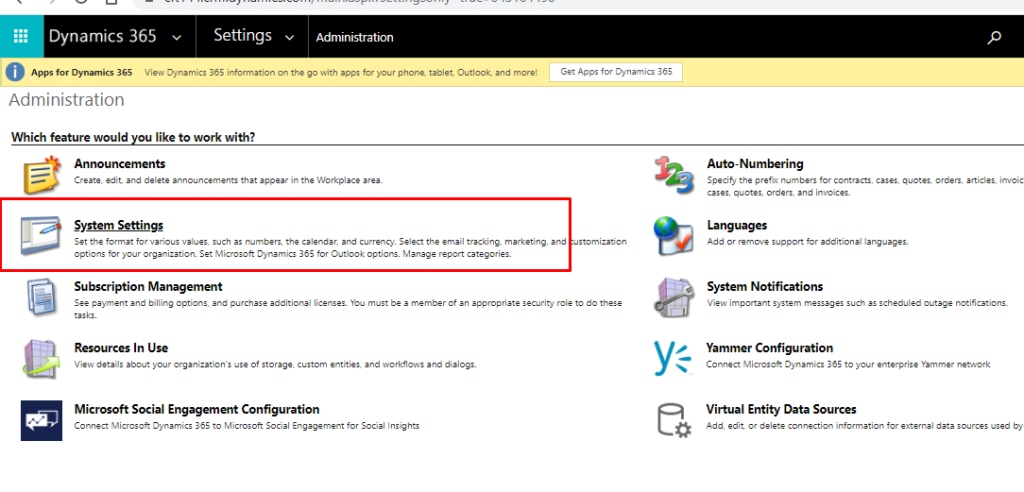Screen dimensions: 1024x492
Task: Click the Apps for Dynamics 365 banner label
Action: [x=82, y=73]
